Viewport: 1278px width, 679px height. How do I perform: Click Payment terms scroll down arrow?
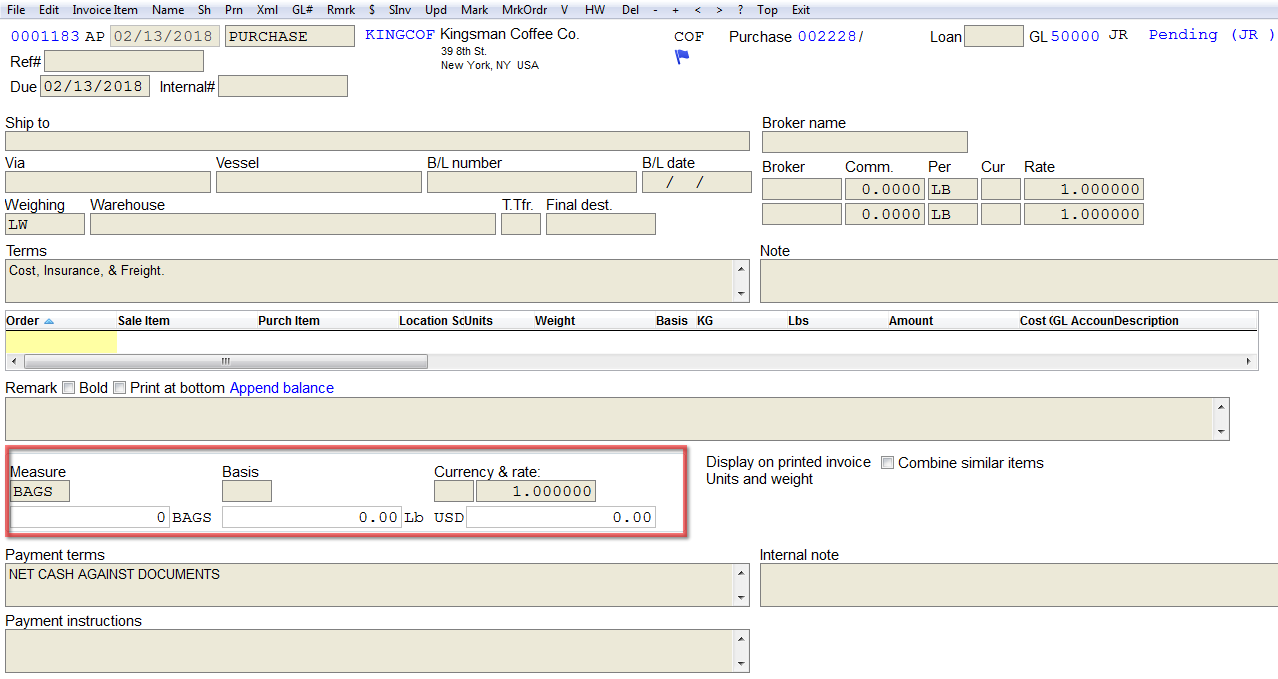[x=742, y=598]
